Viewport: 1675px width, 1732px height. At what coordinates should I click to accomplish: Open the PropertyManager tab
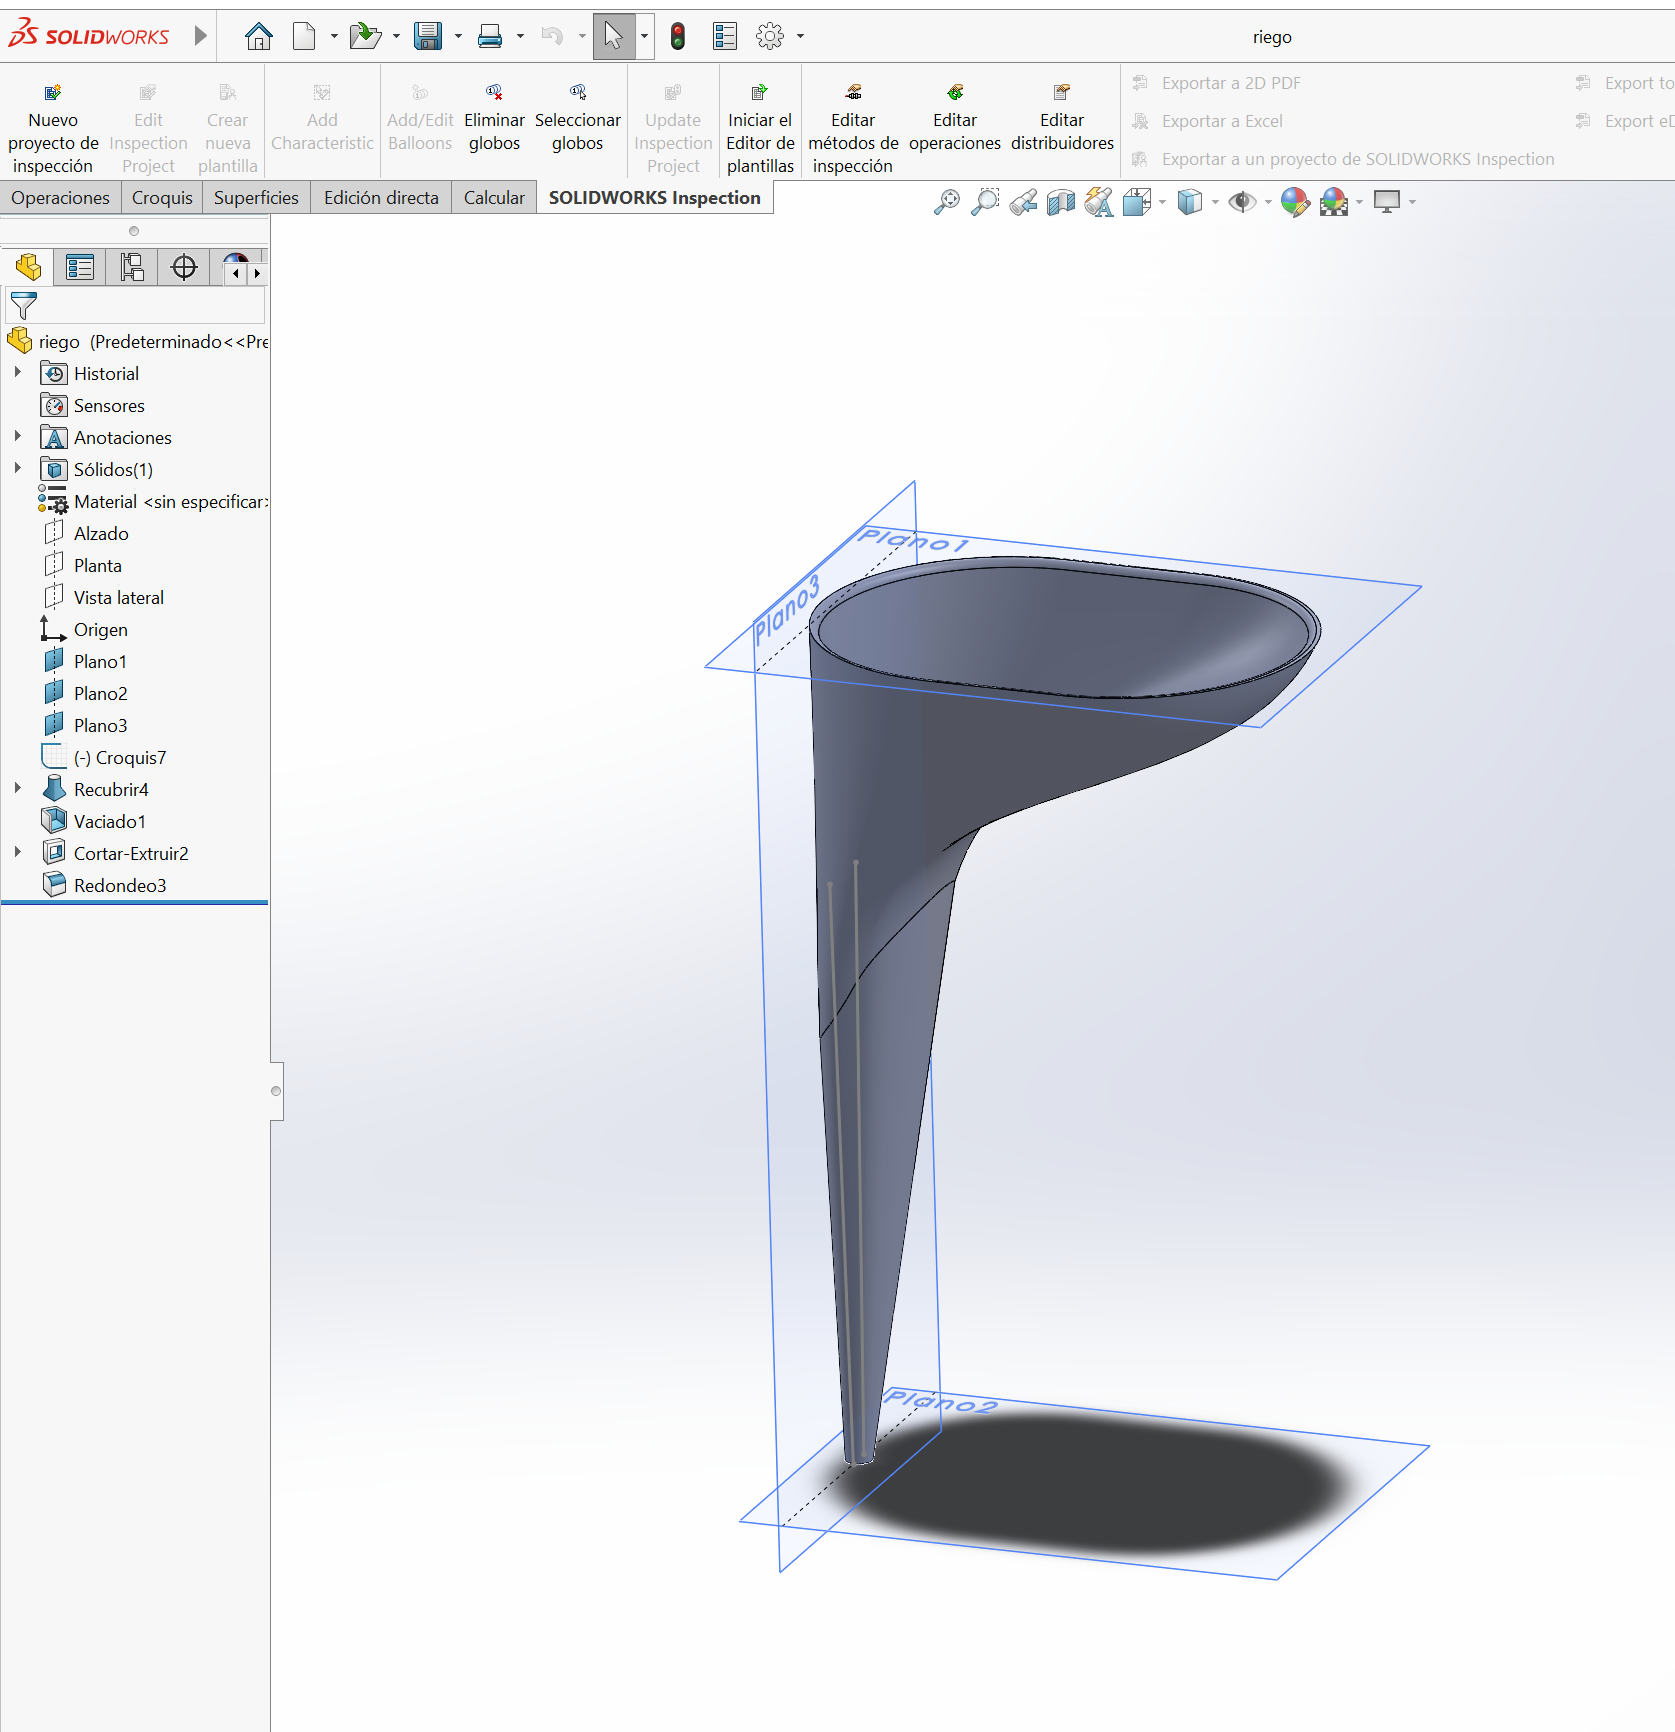[80, 267]
